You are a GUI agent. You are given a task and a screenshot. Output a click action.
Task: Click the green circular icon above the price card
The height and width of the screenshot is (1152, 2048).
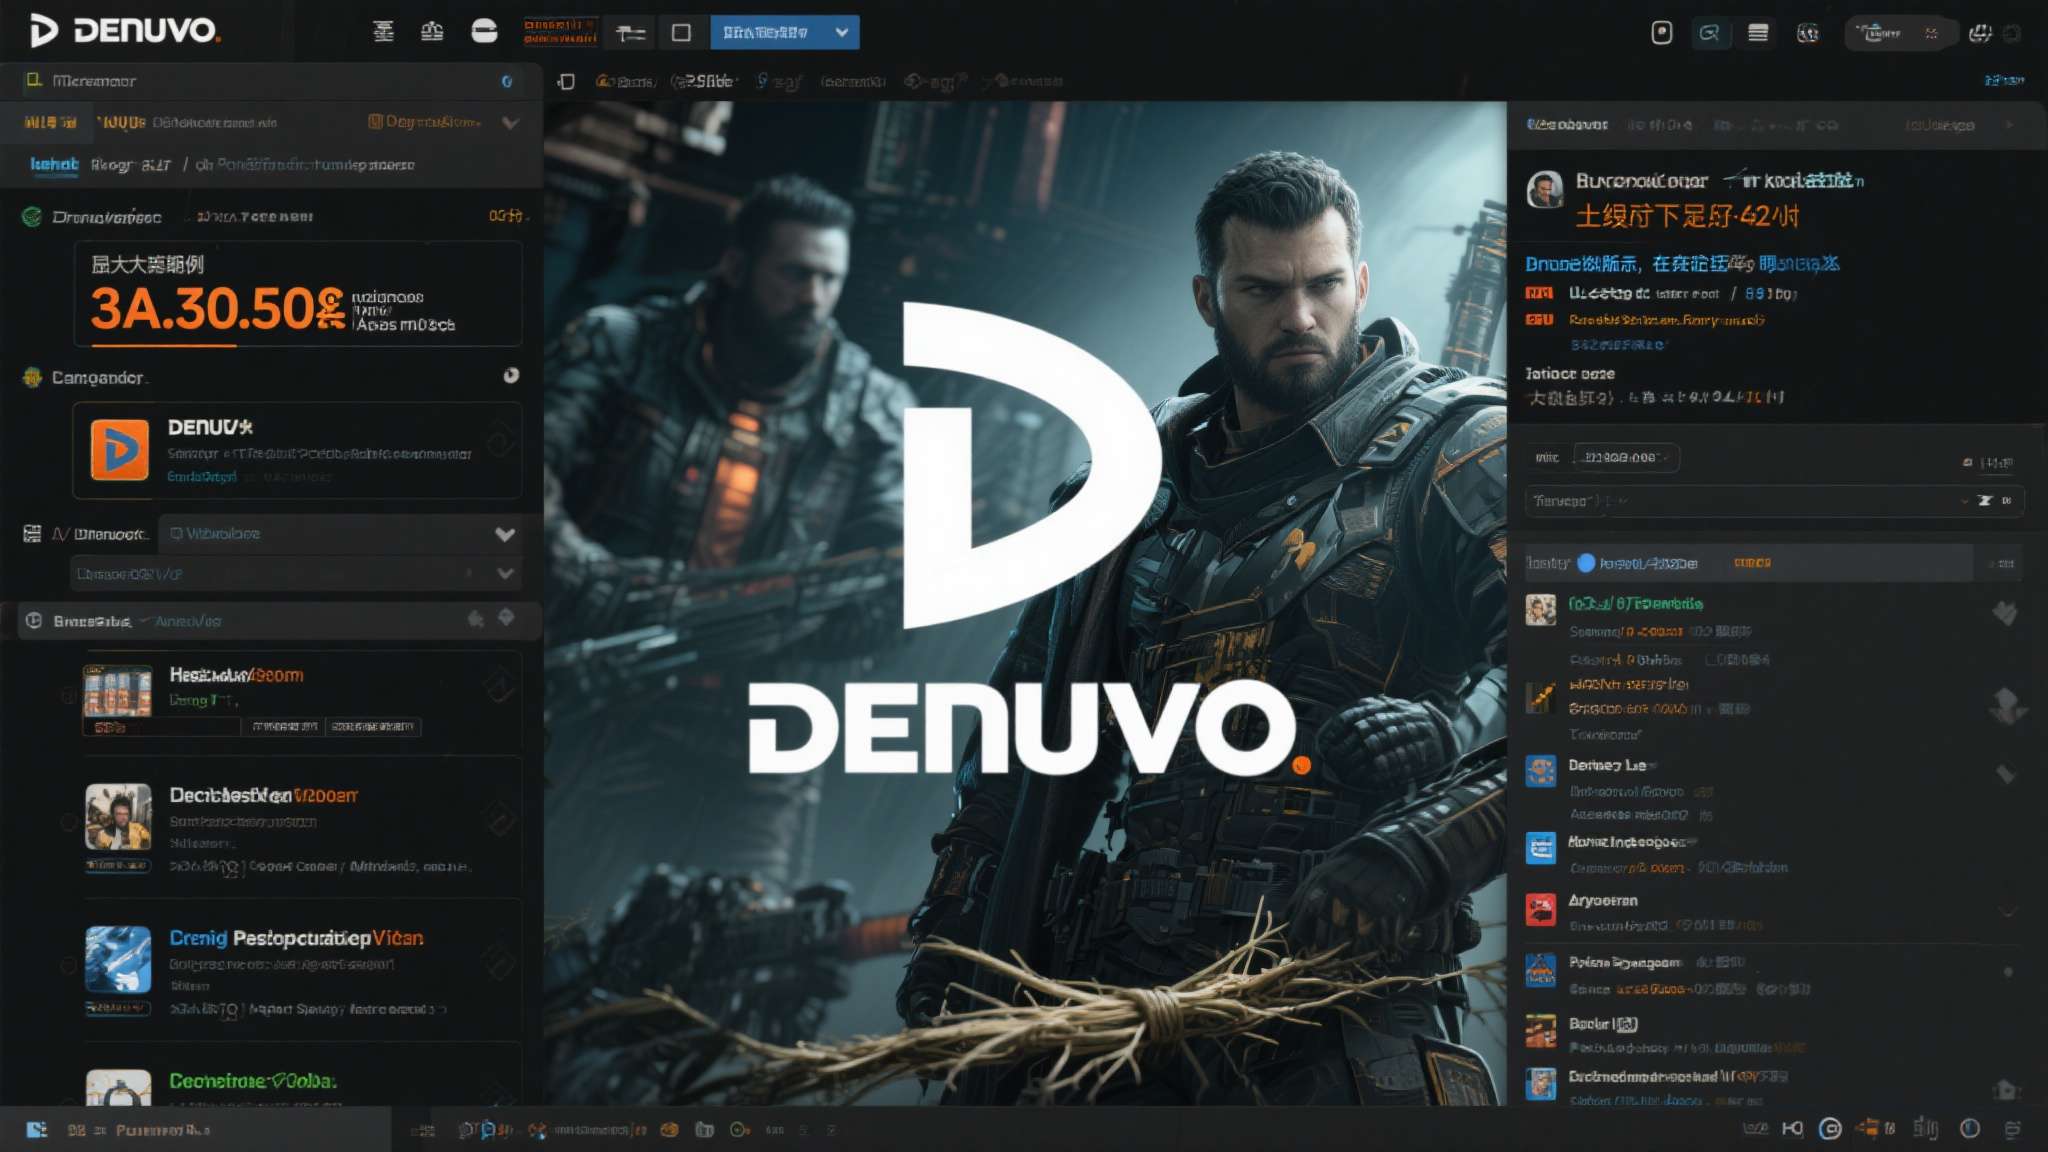(x=32, y=216)
